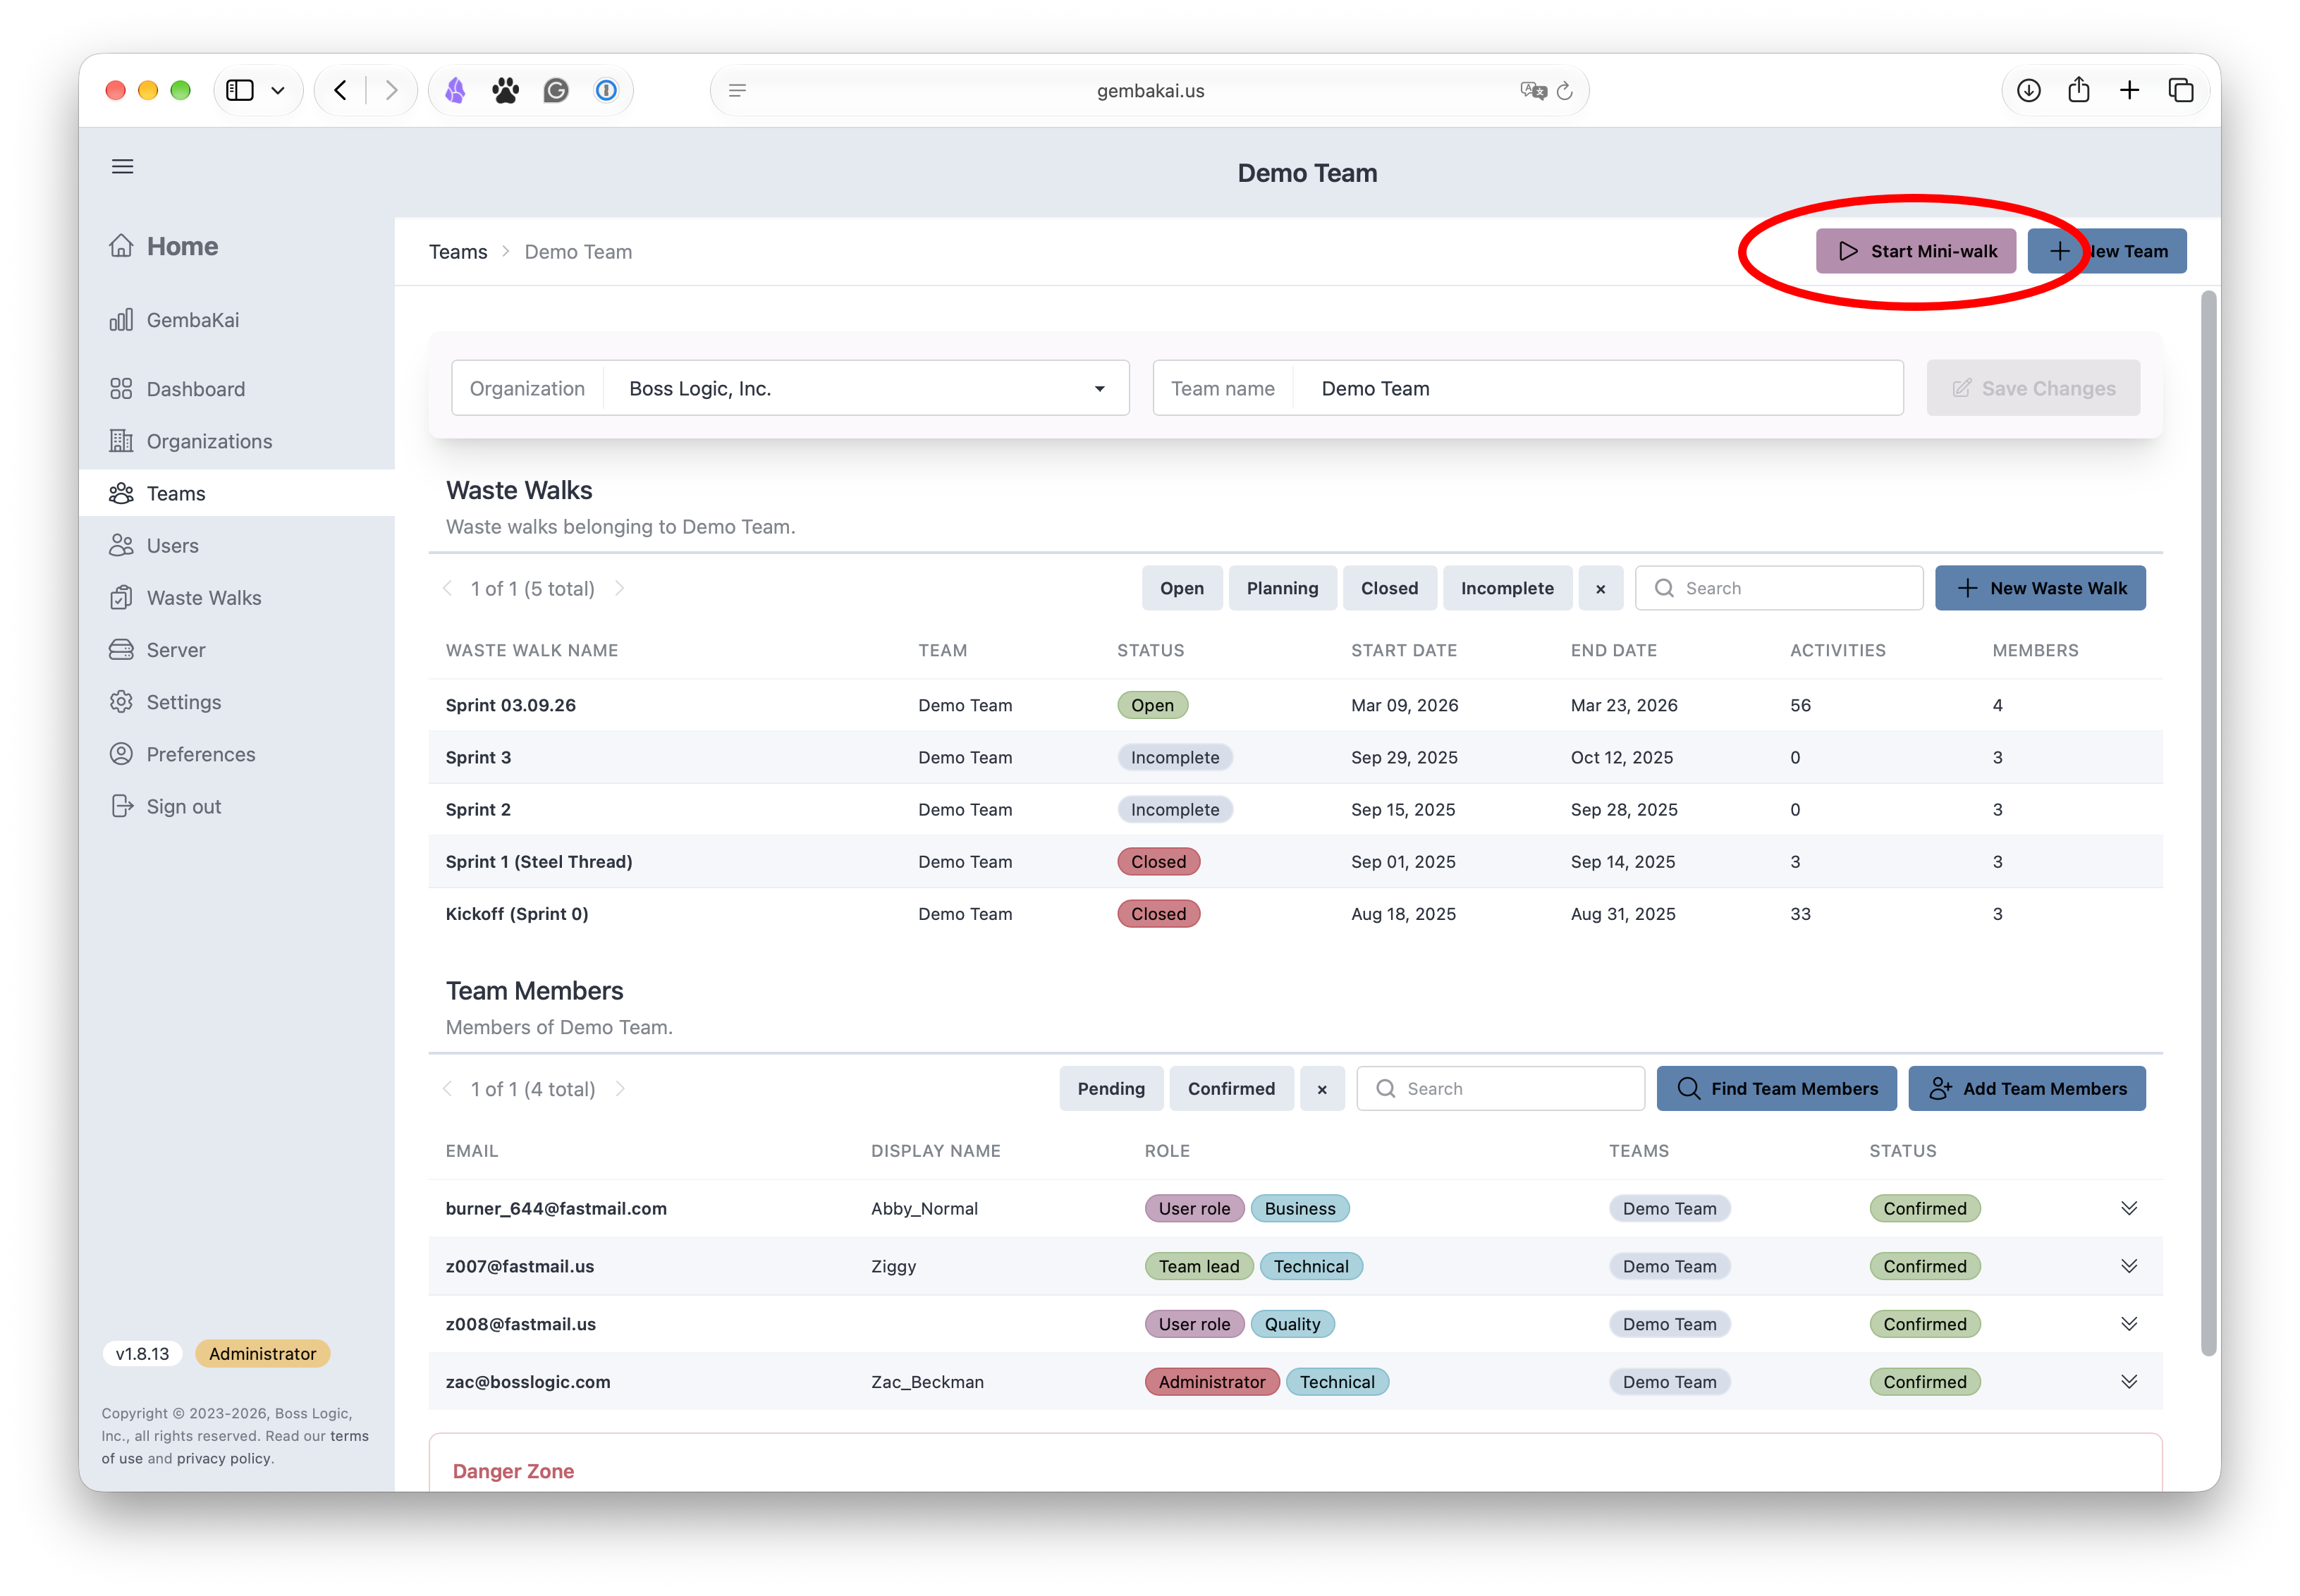Viewport: 2300px width, 1596px height.
Task: Open the Sprint 03.09.26 waste walk
Action: 1295,705
